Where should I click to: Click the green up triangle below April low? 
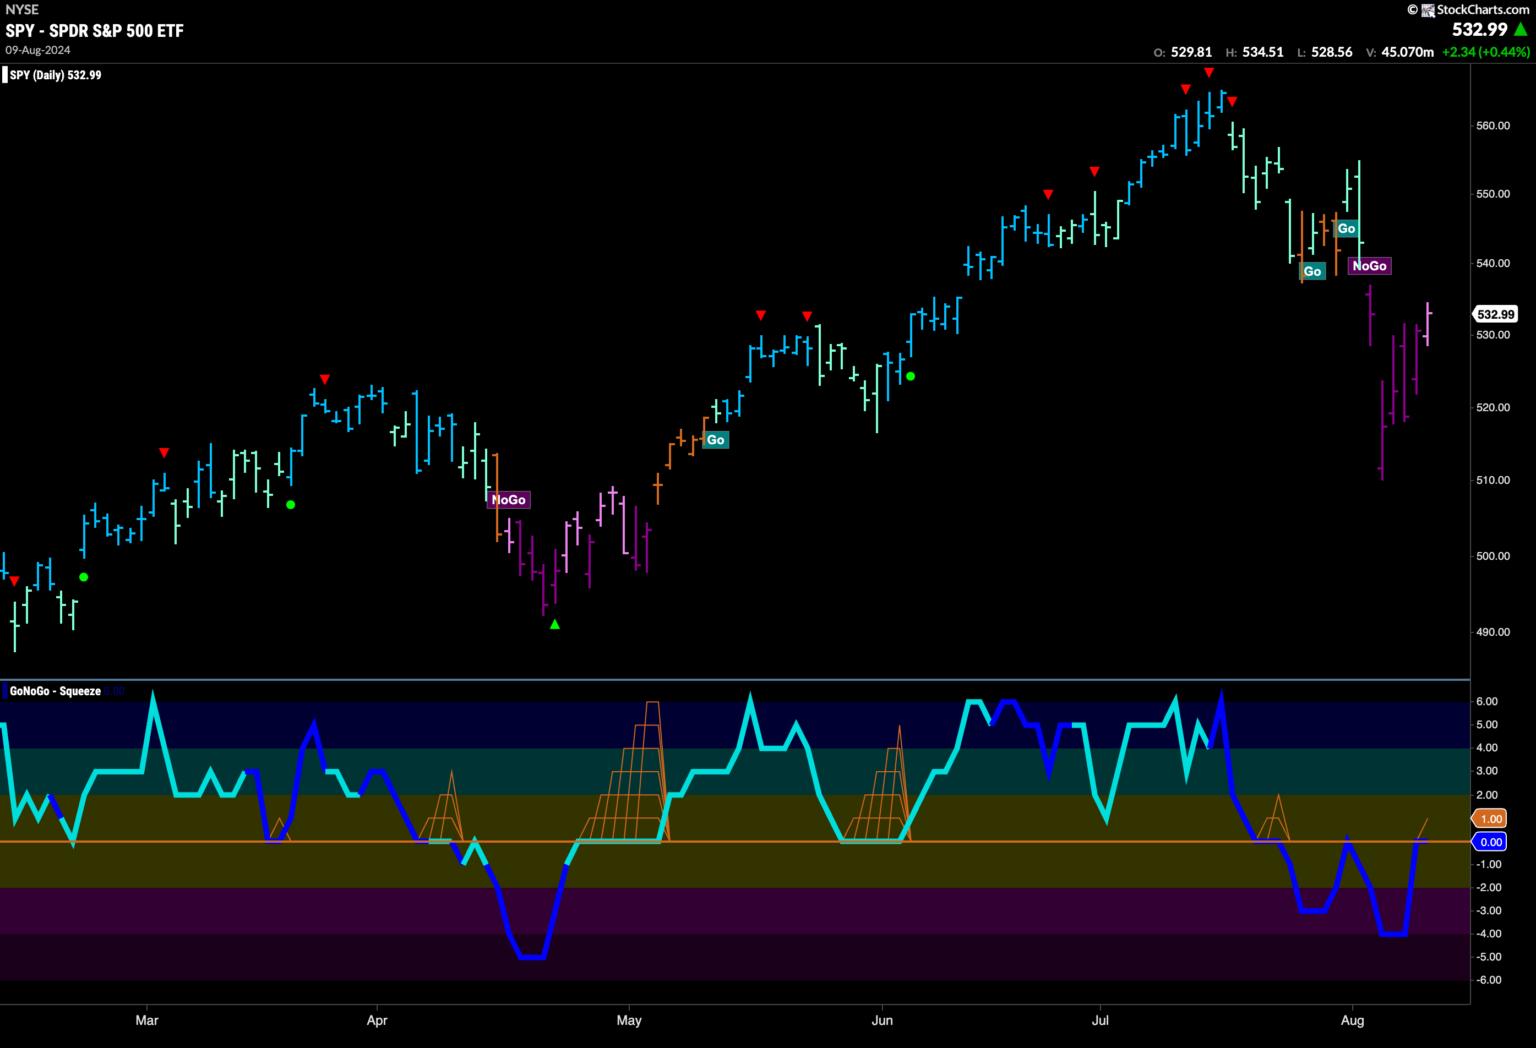pyautogui.click(x=555, y=625)
